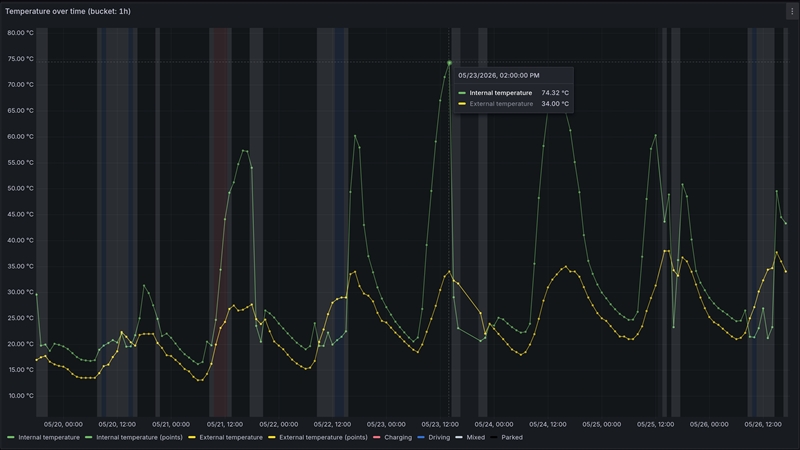Click the '50.00 °C' y-axis label
Image resolution: width=800 pixels, height=450 pixels.
pyautogui.click(x=20, y=188)
